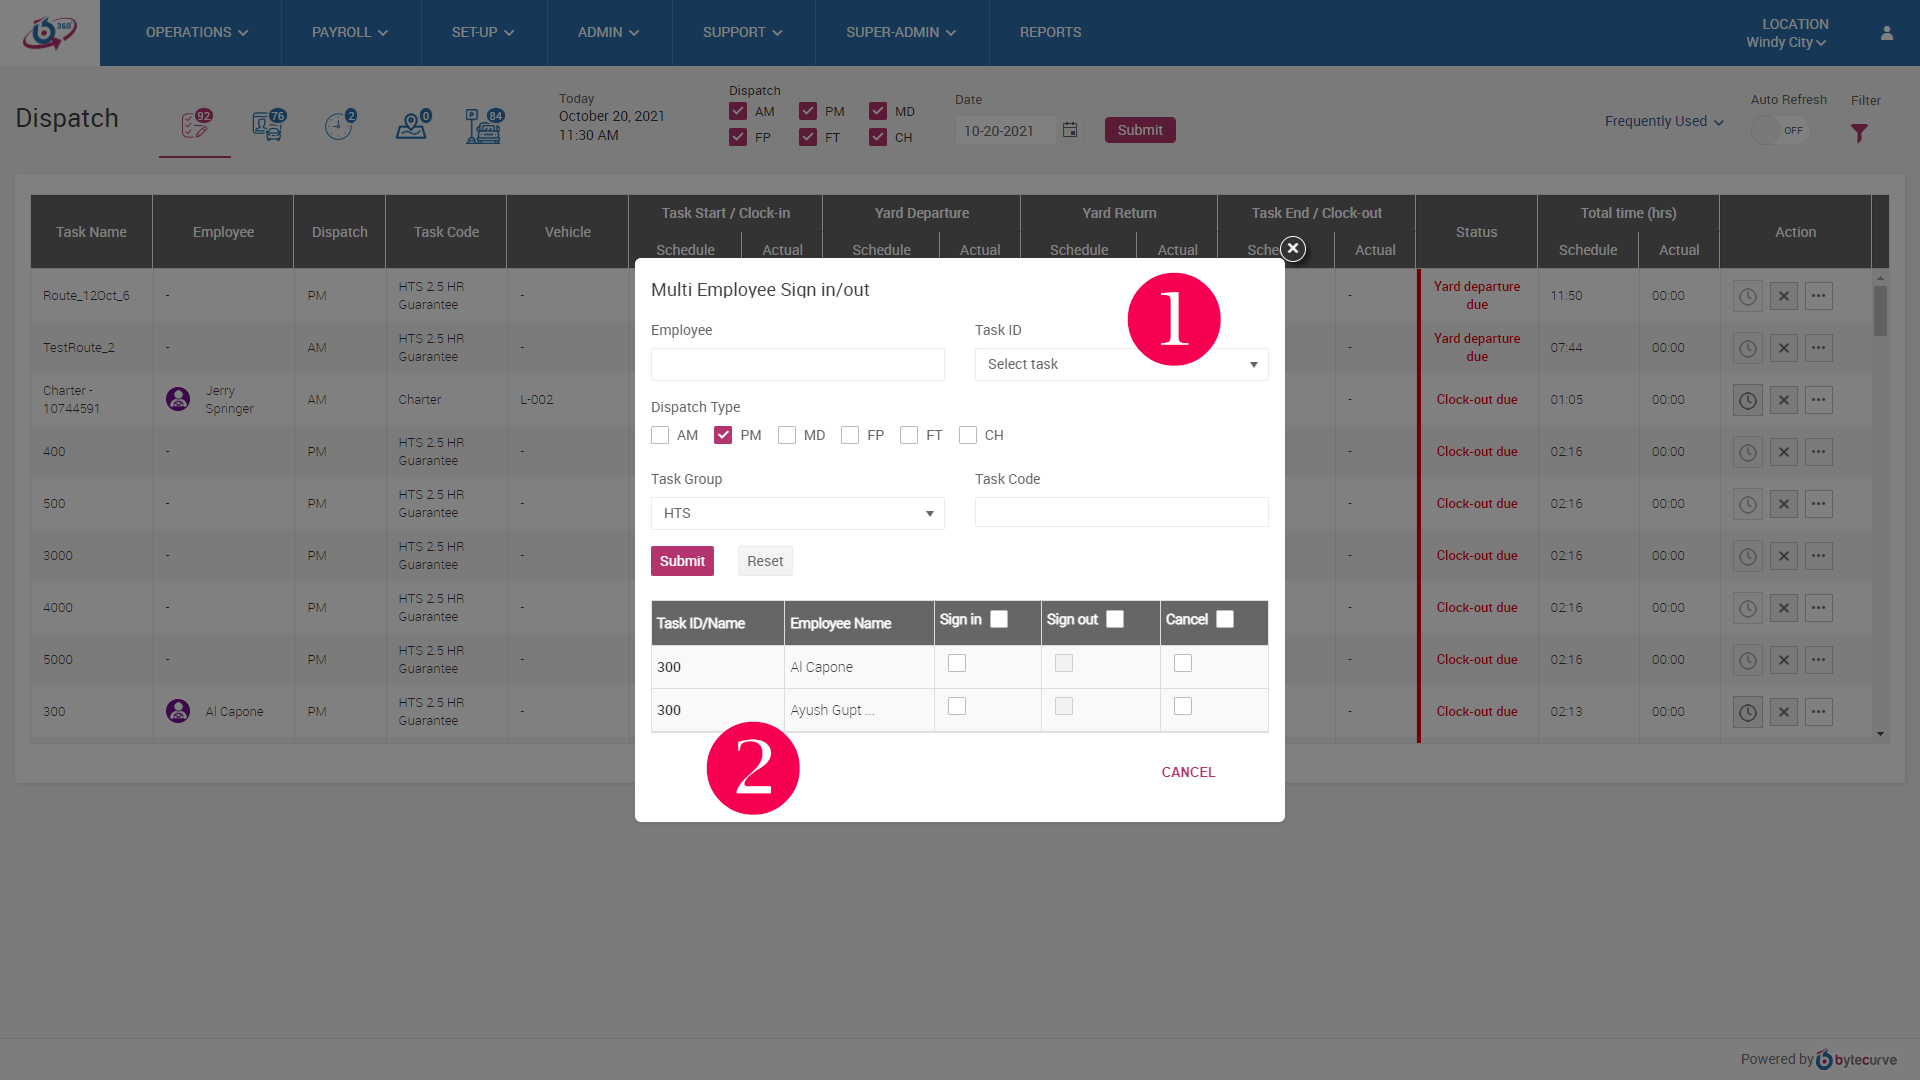Check Sign in for Al Capone
1920x1080 pixels.
point(957,663)
